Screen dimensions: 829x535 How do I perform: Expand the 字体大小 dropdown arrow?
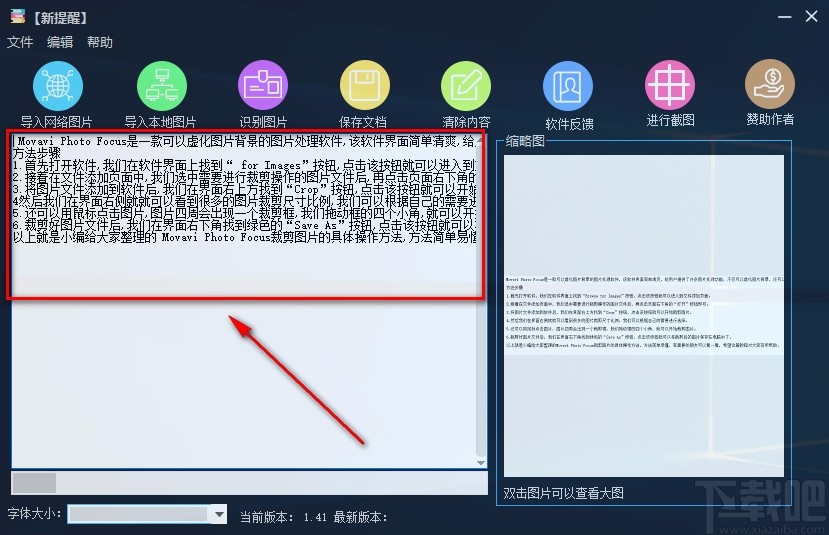[x=218, y=514]
